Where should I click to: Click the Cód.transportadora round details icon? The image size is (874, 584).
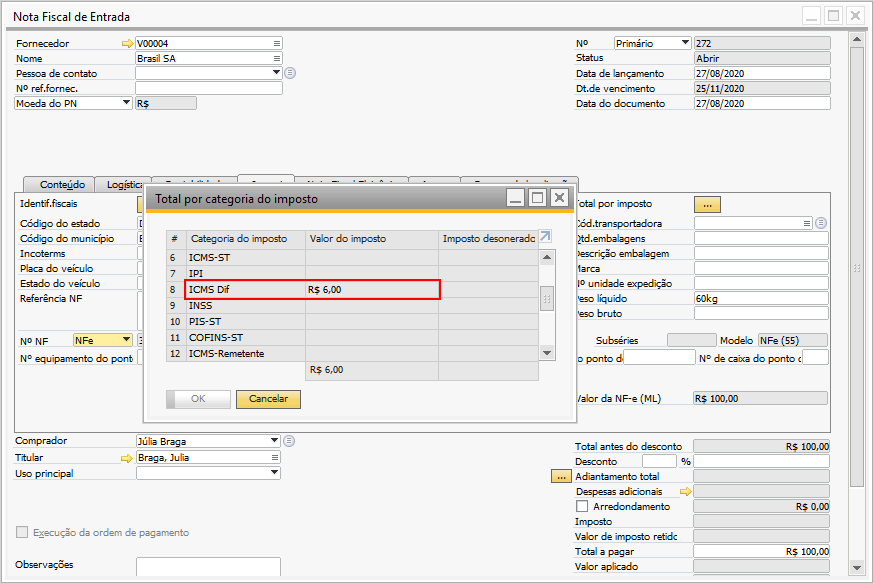click(820, 223)
